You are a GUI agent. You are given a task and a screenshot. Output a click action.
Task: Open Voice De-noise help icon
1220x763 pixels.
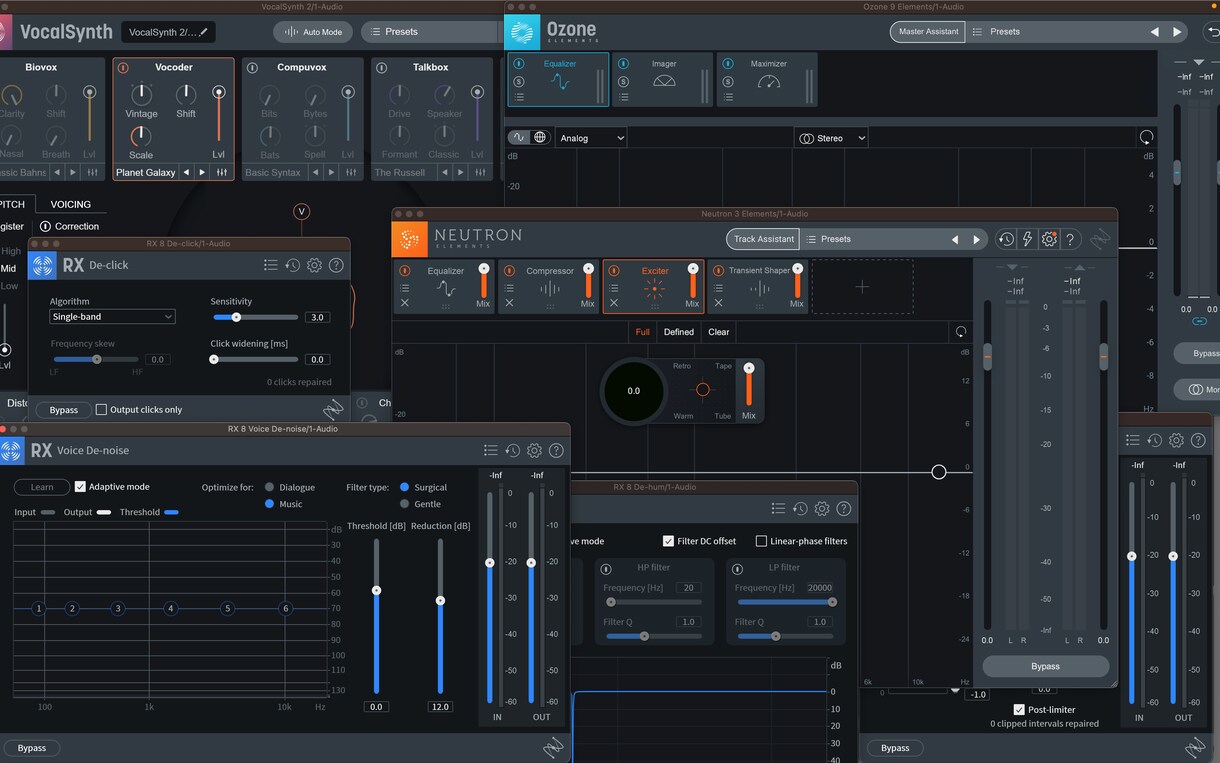556,451
